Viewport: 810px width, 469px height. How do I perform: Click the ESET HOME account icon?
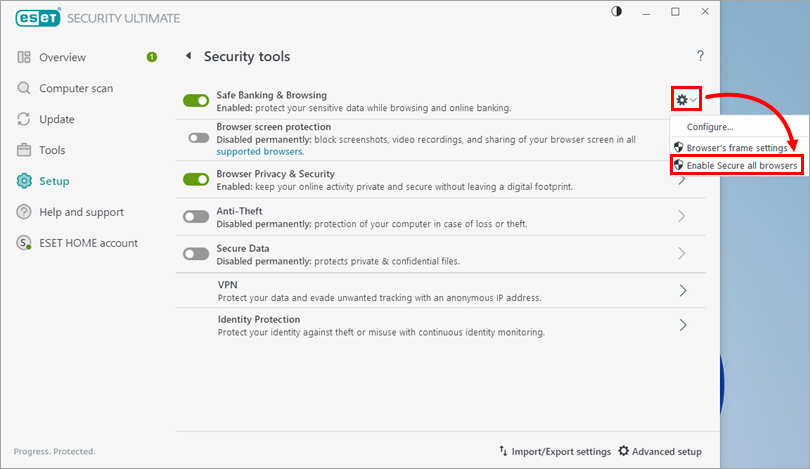[x=24, y=243]
